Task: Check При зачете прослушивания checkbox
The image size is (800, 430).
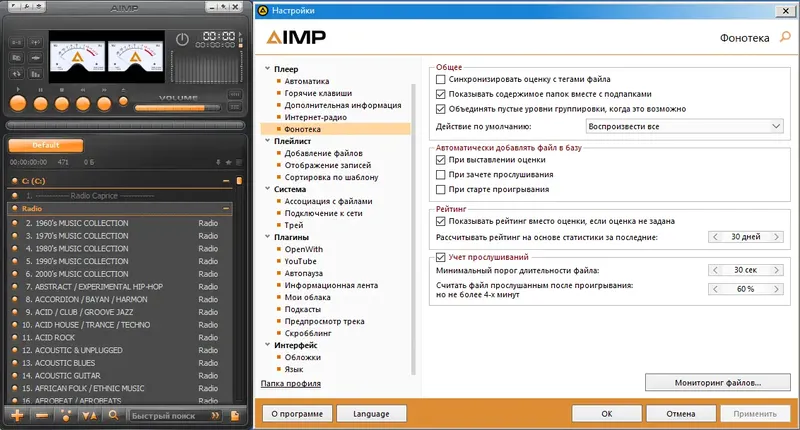Action: (441, 174)
